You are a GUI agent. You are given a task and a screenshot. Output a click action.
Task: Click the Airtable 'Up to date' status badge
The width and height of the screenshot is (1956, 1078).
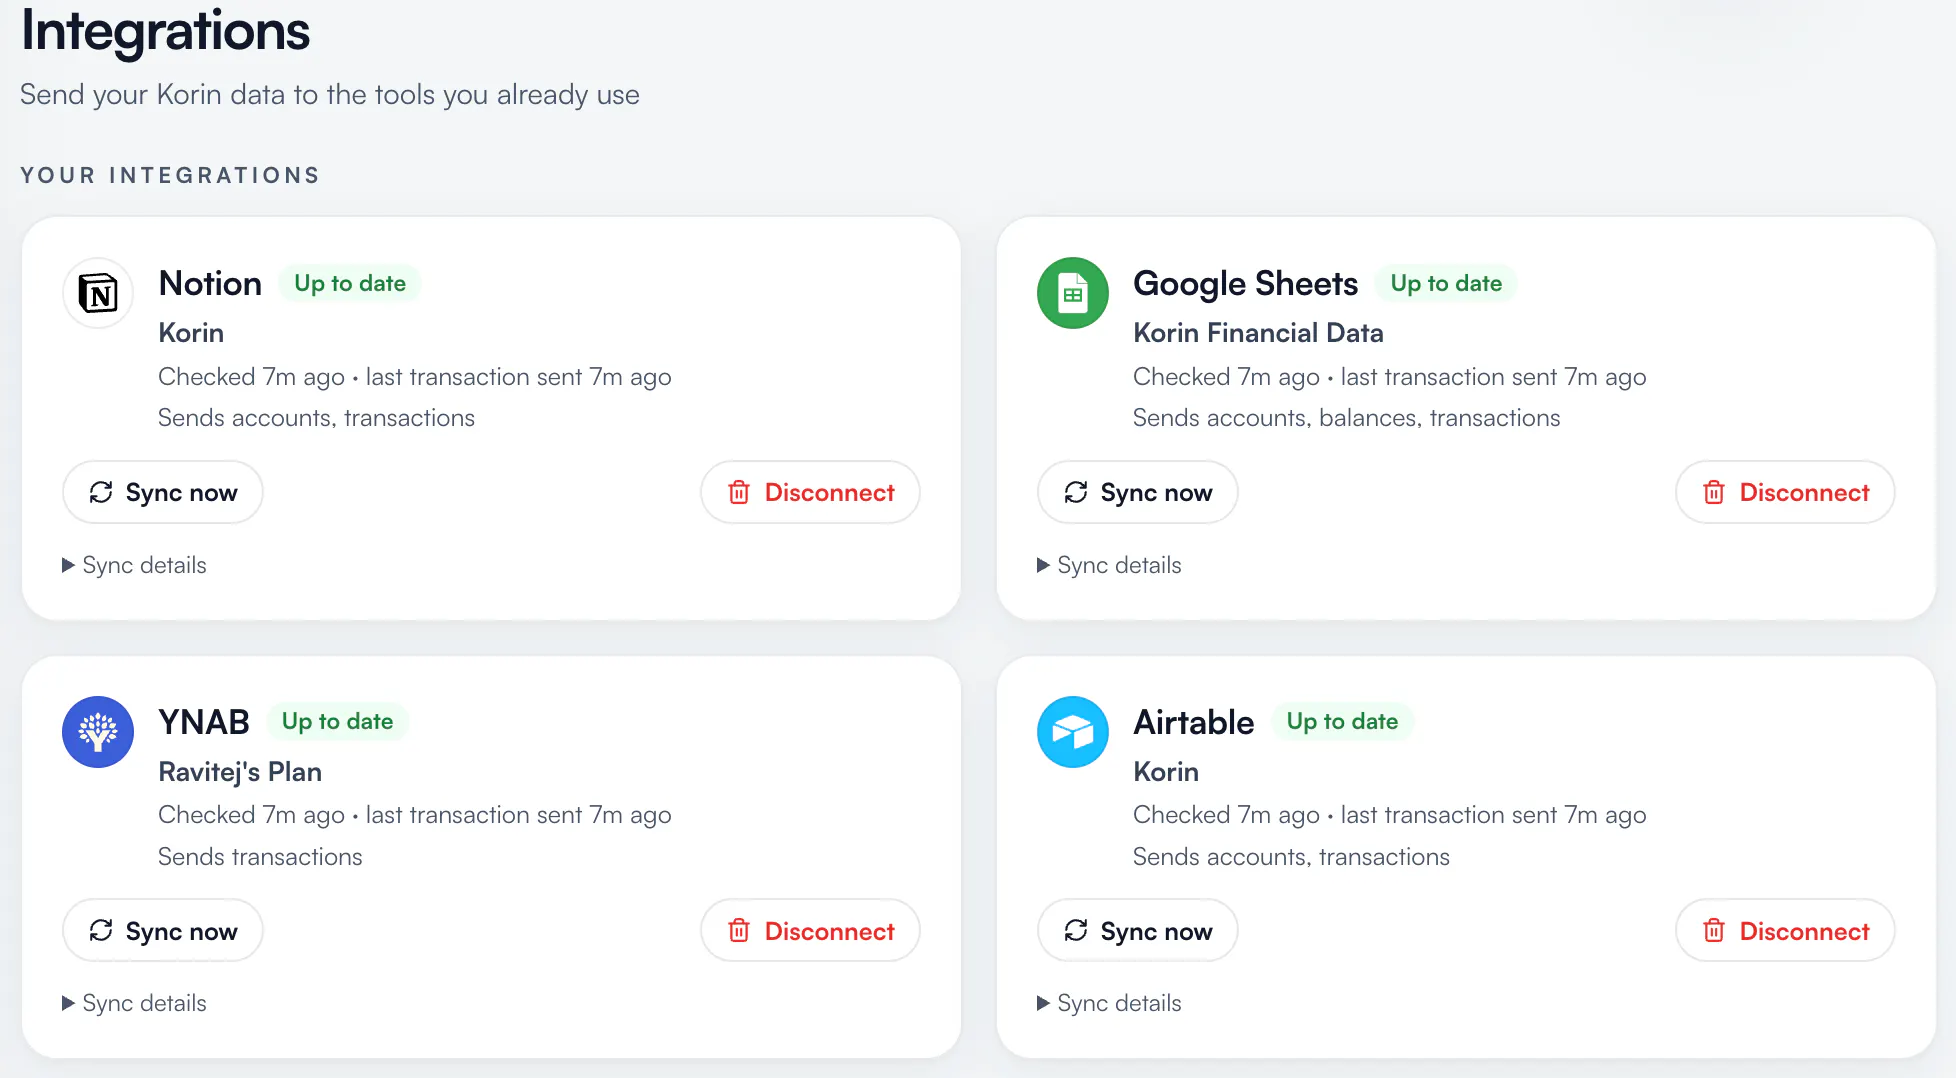point(1342,721)
